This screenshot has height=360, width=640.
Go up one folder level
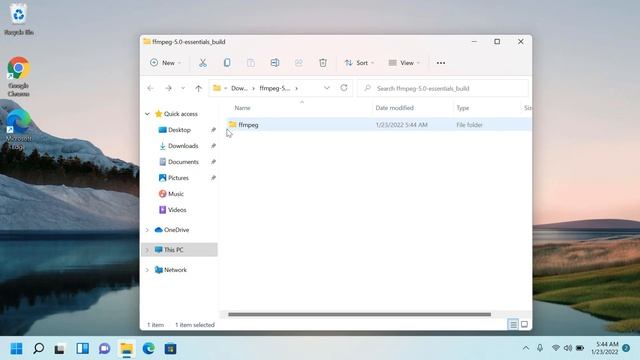coord(198,88)
